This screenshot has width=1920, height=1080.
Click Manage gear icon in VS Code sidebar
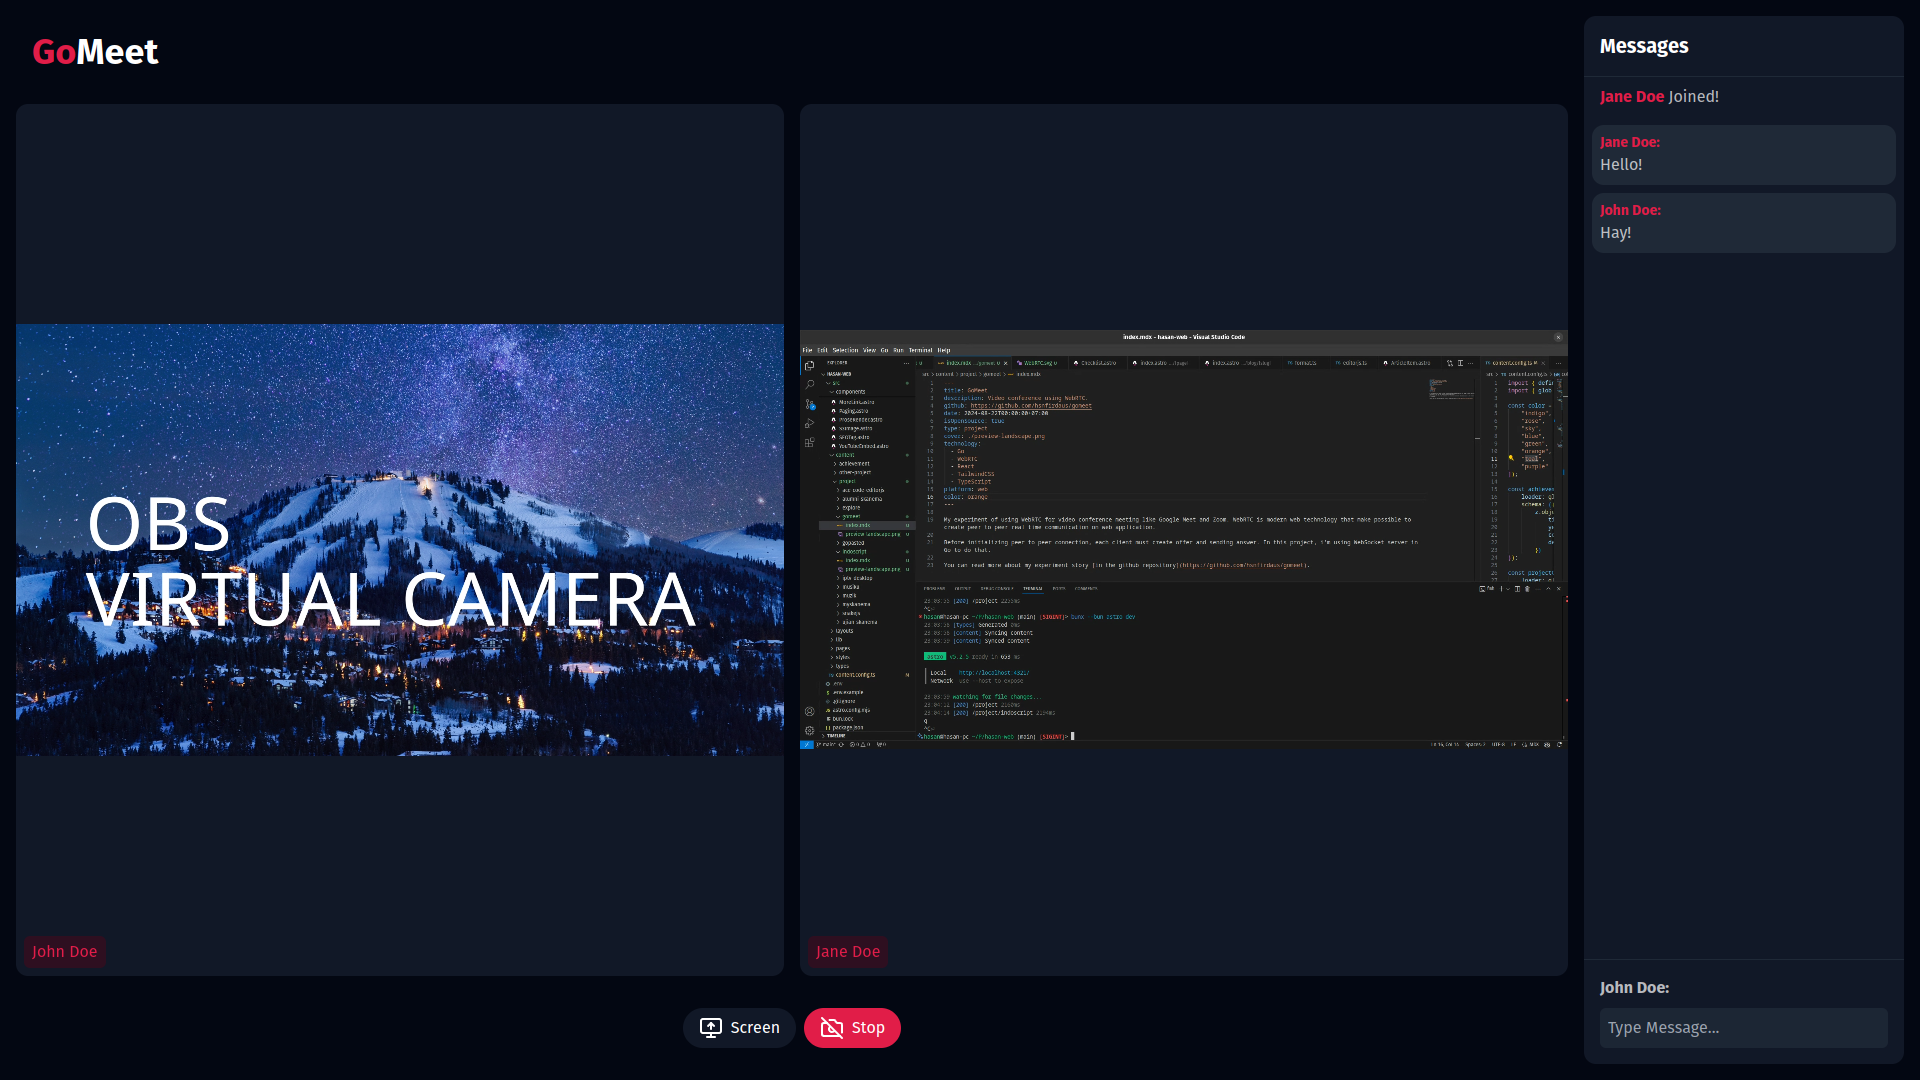pos(809,730)
